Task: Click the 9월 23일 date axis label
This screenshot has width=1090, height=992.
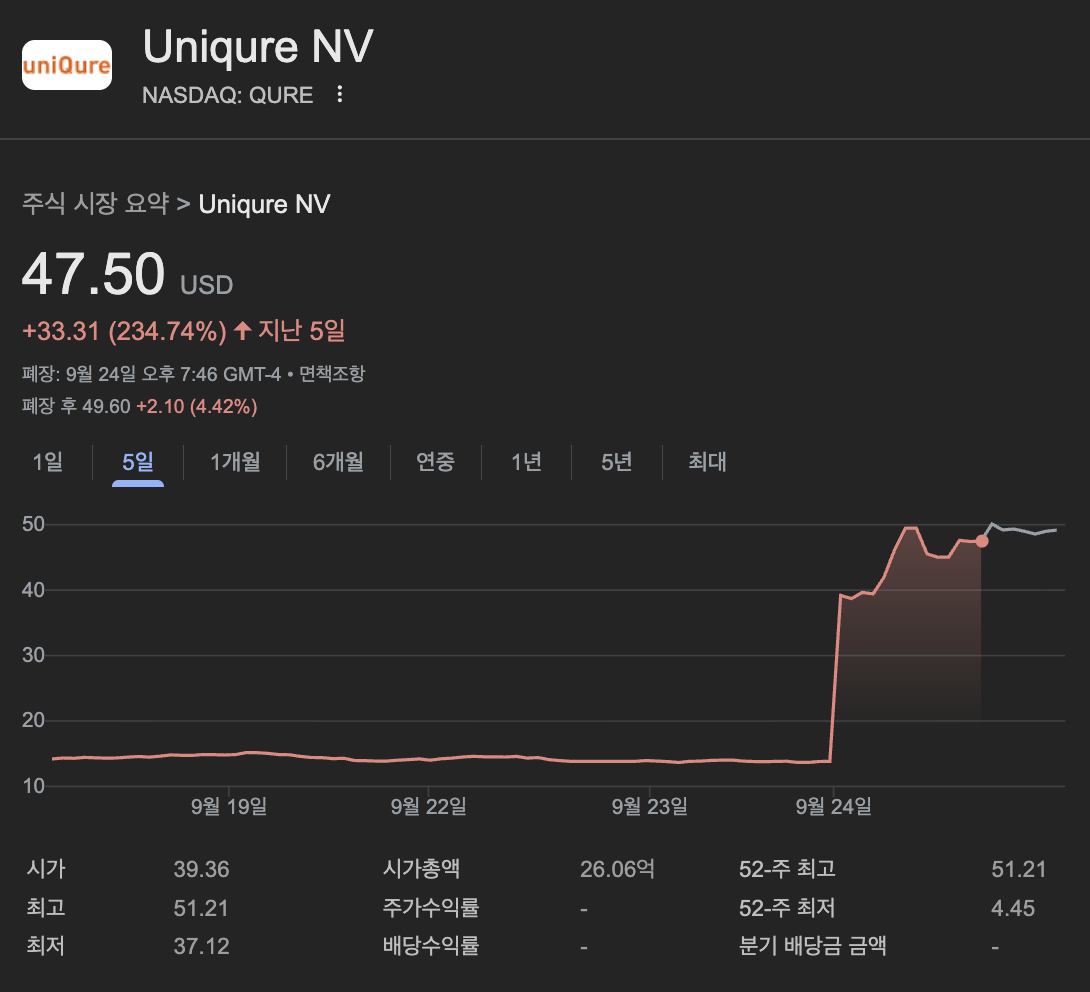Action: [x=649, y=806]
